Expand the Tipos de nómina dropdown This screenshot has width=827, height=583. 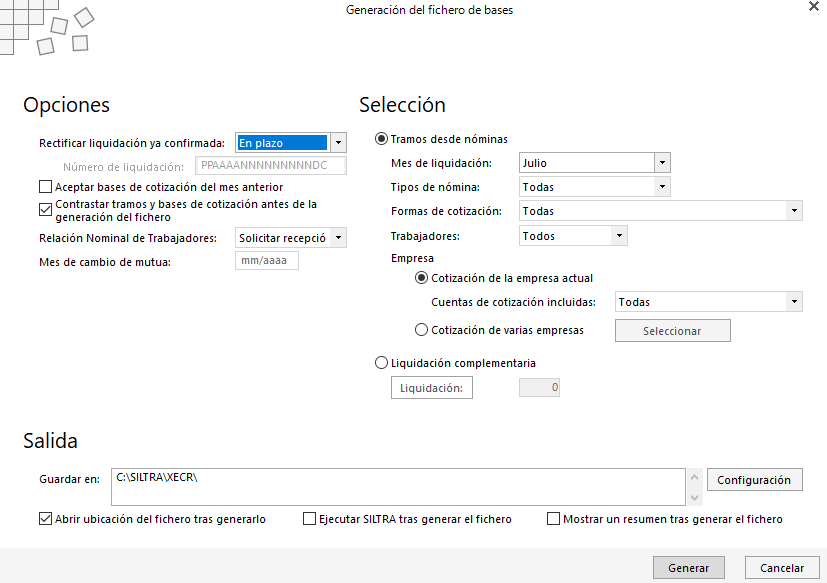tap(662, 186)
